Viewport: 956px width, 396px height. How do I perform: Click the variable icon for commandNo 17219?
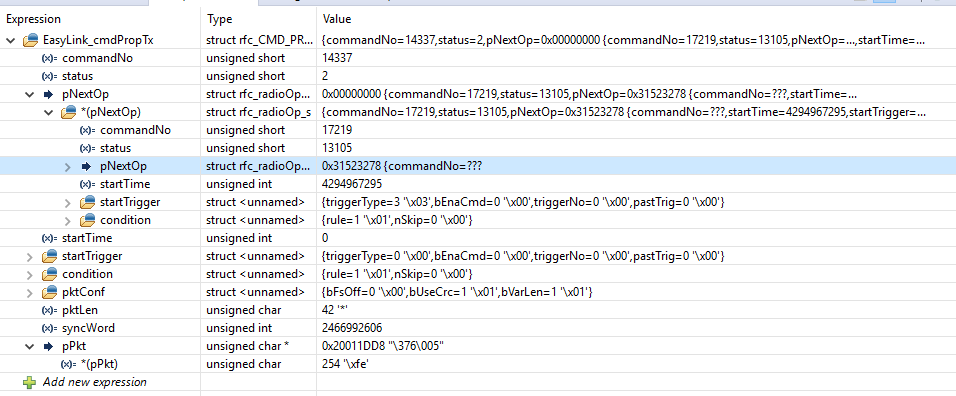point(87,130)
